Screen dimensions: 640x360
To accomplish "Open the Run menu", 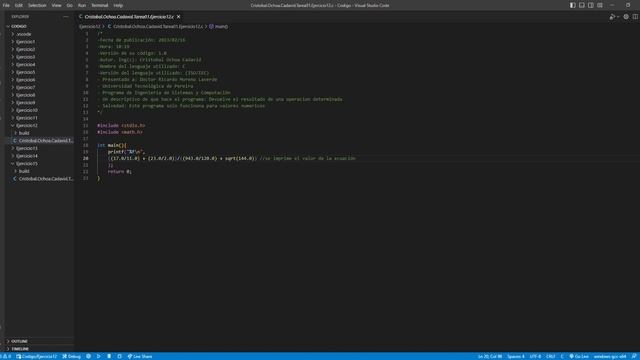I will 82,5.
